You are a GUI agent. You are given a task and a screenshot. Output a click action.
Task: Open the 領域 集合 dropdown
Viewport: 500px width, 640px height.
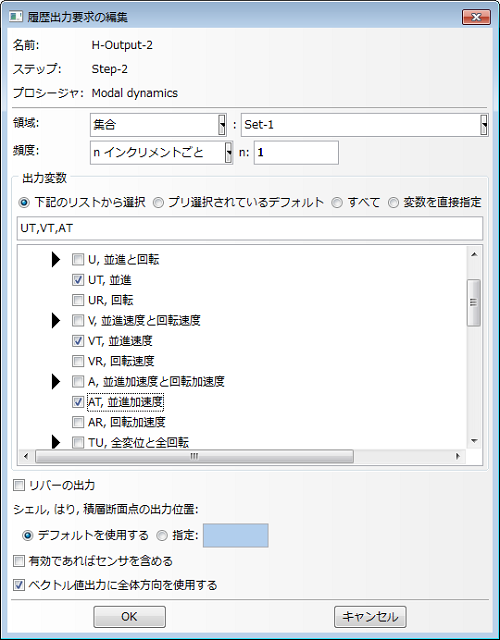(158, 125)
